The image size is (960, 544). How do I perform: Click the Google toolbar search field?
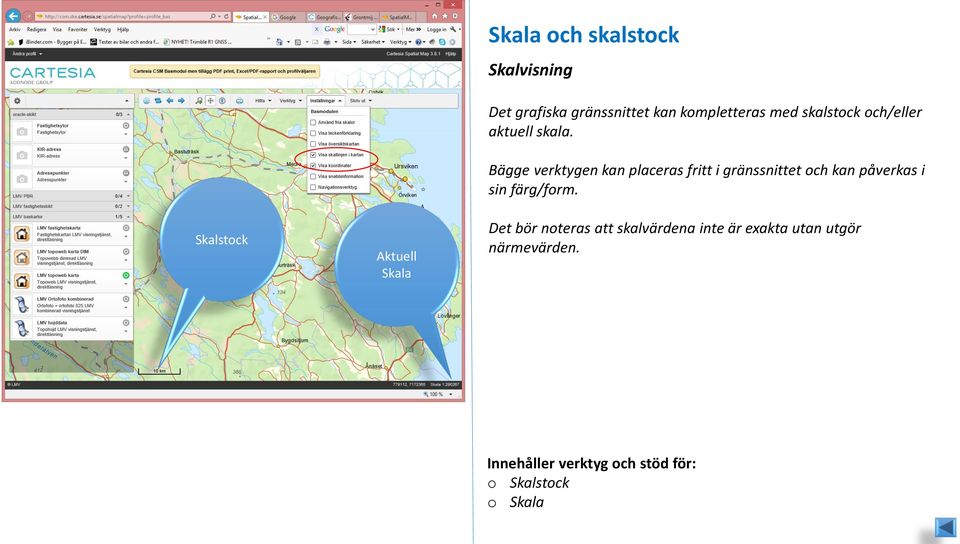click(361, 29)
